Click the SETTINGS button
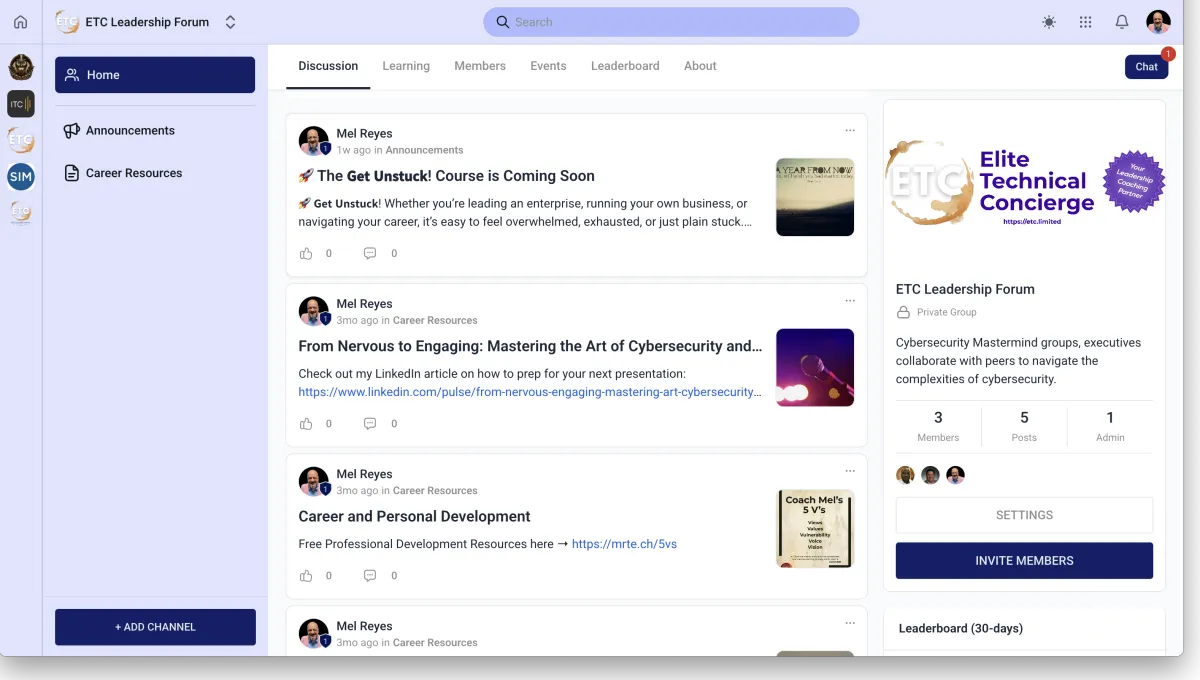 tap(1024, 515)
